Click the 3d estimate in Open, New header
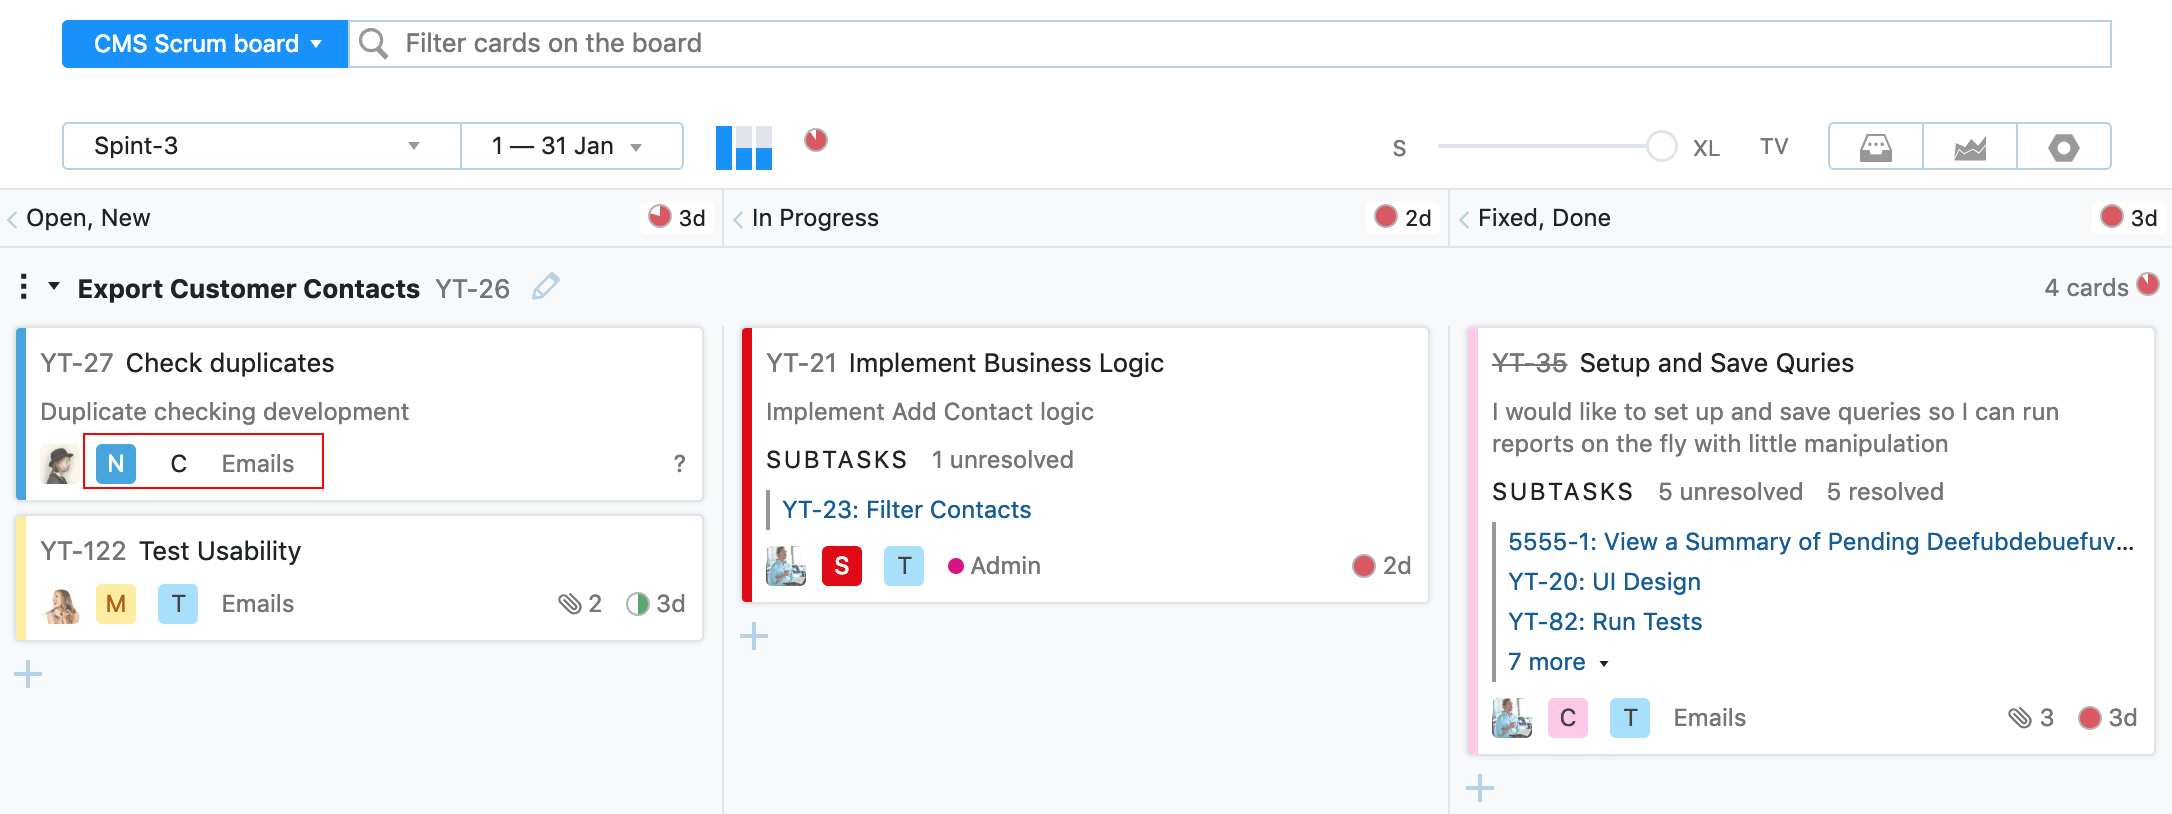The width and height of the screenshot is (2172, 814). click(x=677, y=217)
